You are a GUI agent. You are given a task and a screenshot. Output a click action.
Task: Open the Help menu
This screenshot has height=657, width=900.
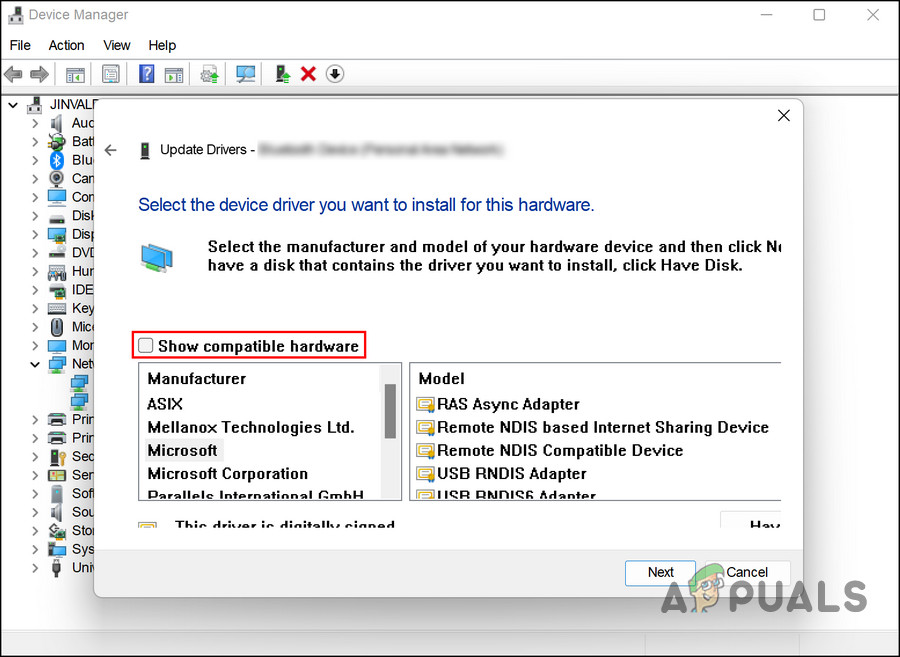click(x=162, y=45)
